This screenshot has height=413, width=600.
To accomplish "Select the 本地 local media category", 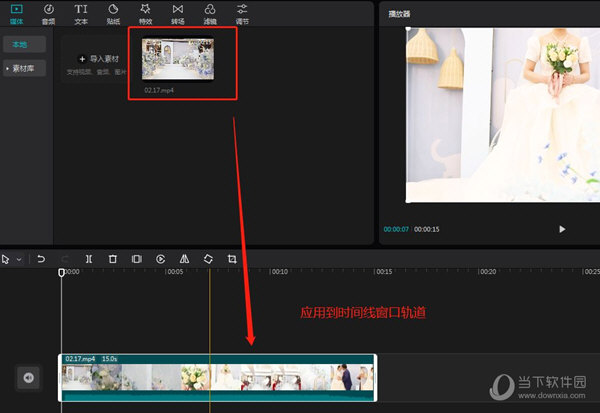I will point(24,45).
